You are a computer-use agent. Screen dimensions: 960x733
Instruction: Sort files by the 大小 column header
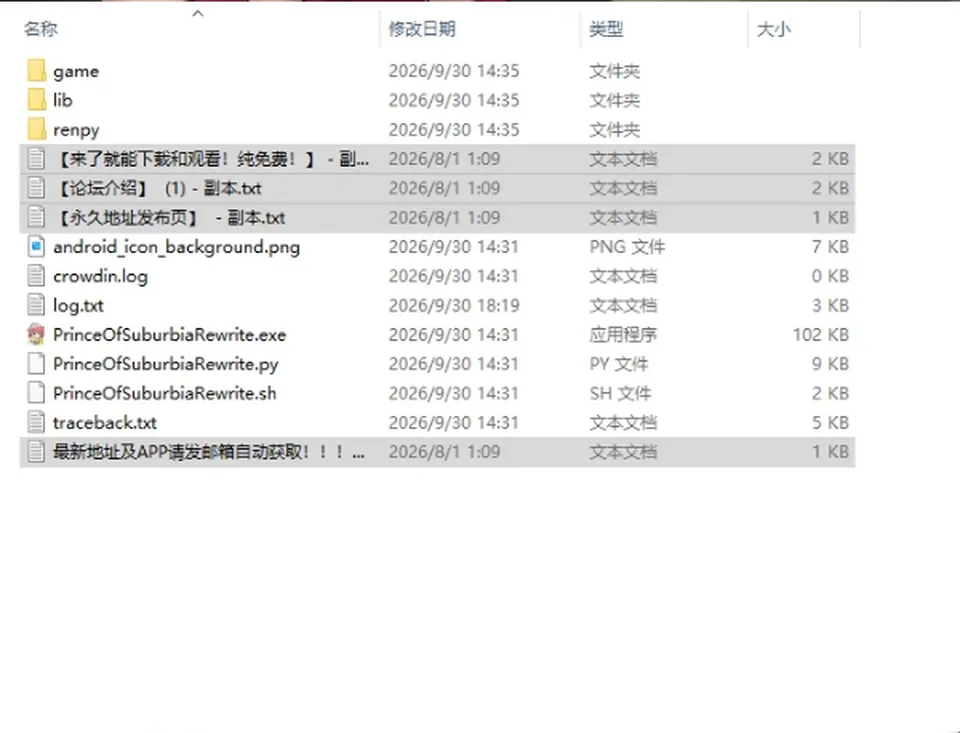(x=774, y=29)
